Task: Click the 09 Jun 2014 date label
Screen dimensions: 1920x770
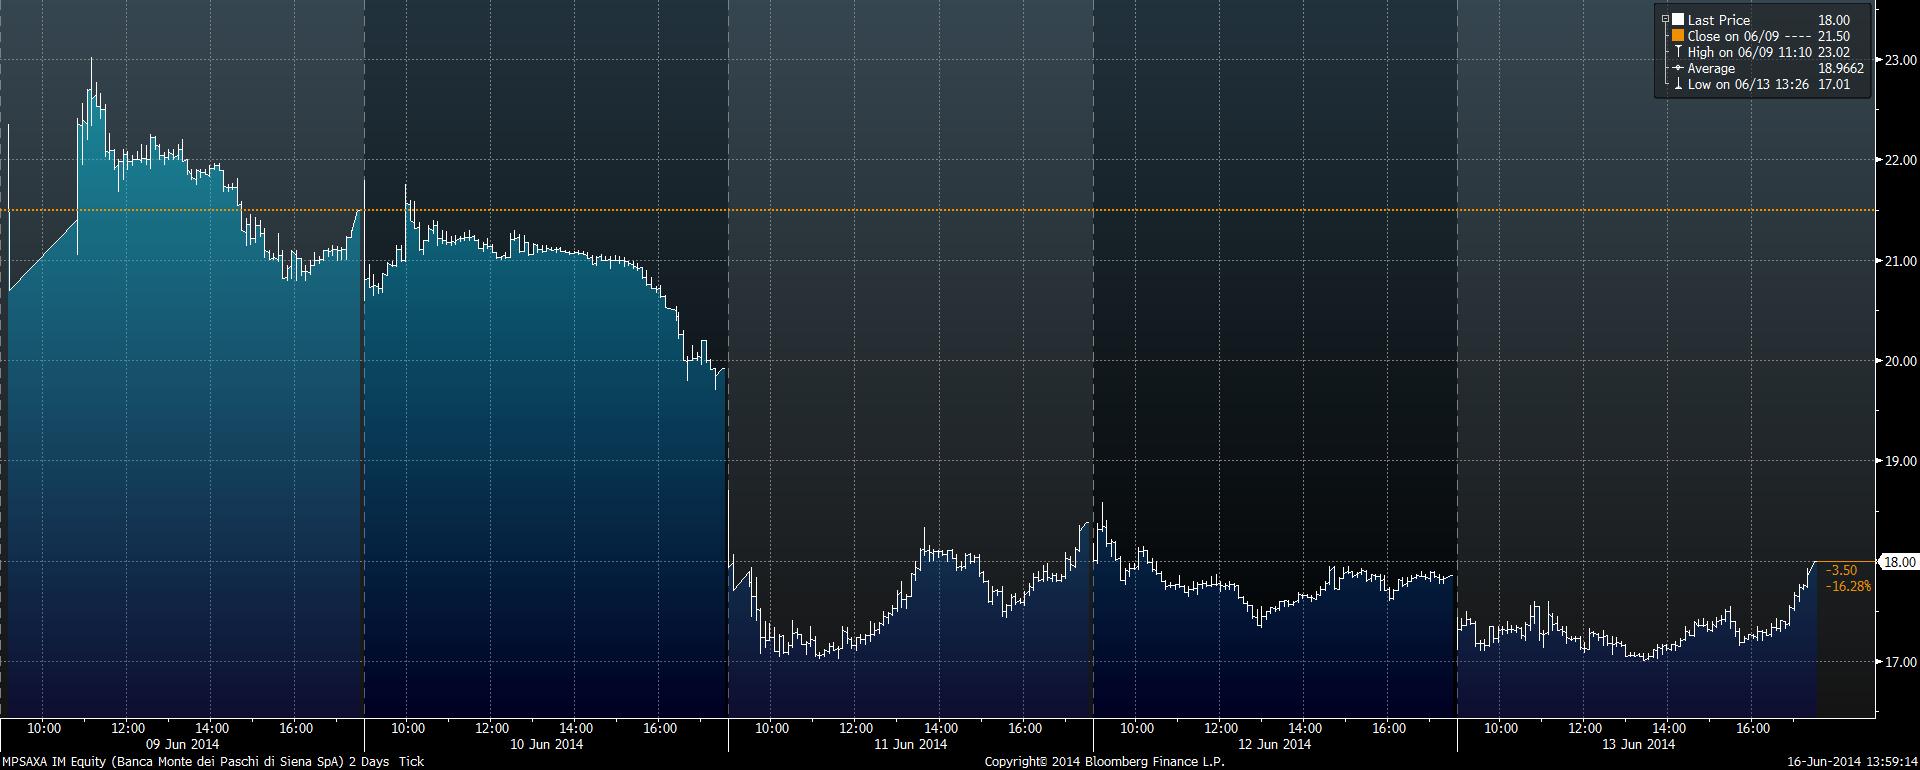Action: click(182, 744)
